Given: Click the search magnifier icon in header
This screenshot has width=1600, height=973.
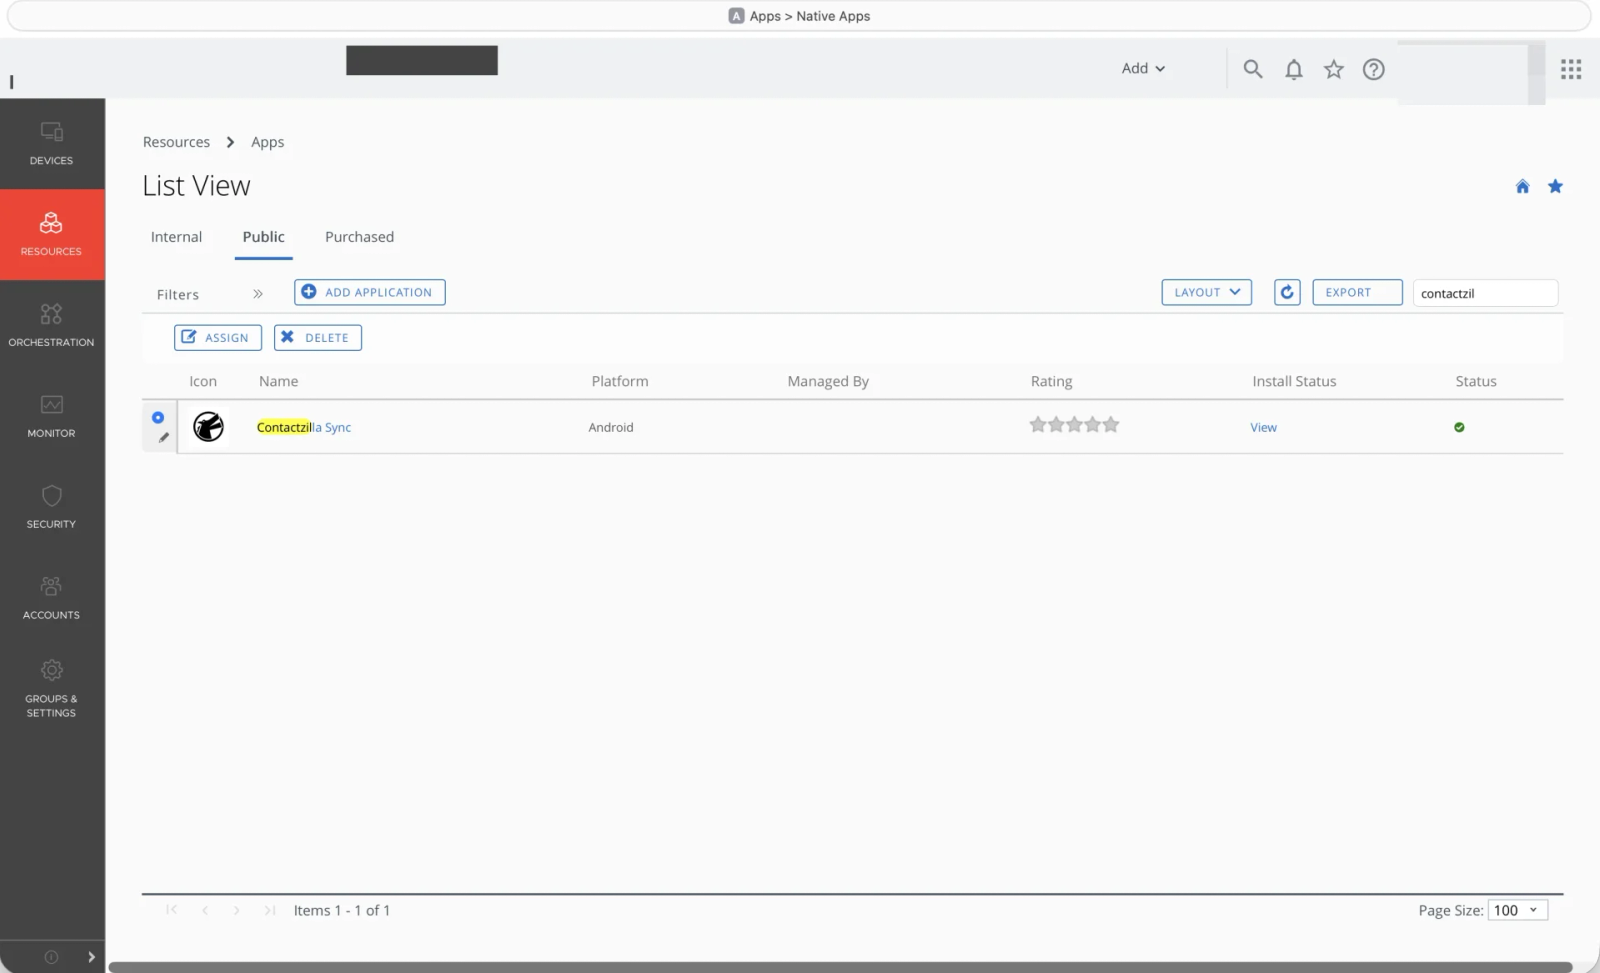Looking at the screenshot, I should (1253, 69).
